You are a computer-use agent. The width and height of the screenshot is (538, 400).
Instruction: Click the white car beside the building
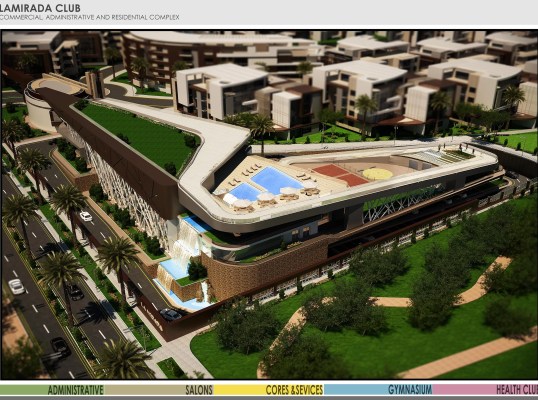(x=86, y=216)
